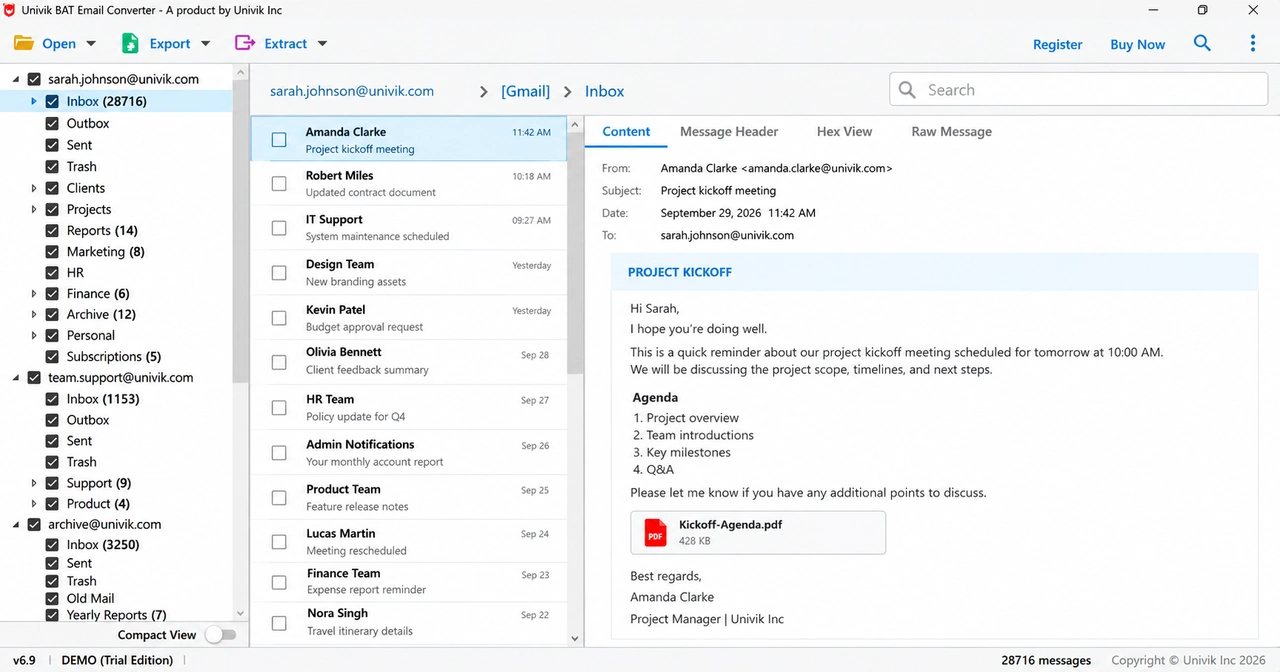
Task: Click the Inbox breadcrumb link
Action: [604, 91]
